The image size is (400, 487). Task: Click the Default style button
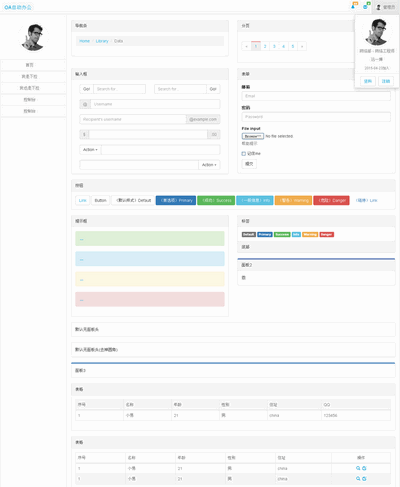133,200
